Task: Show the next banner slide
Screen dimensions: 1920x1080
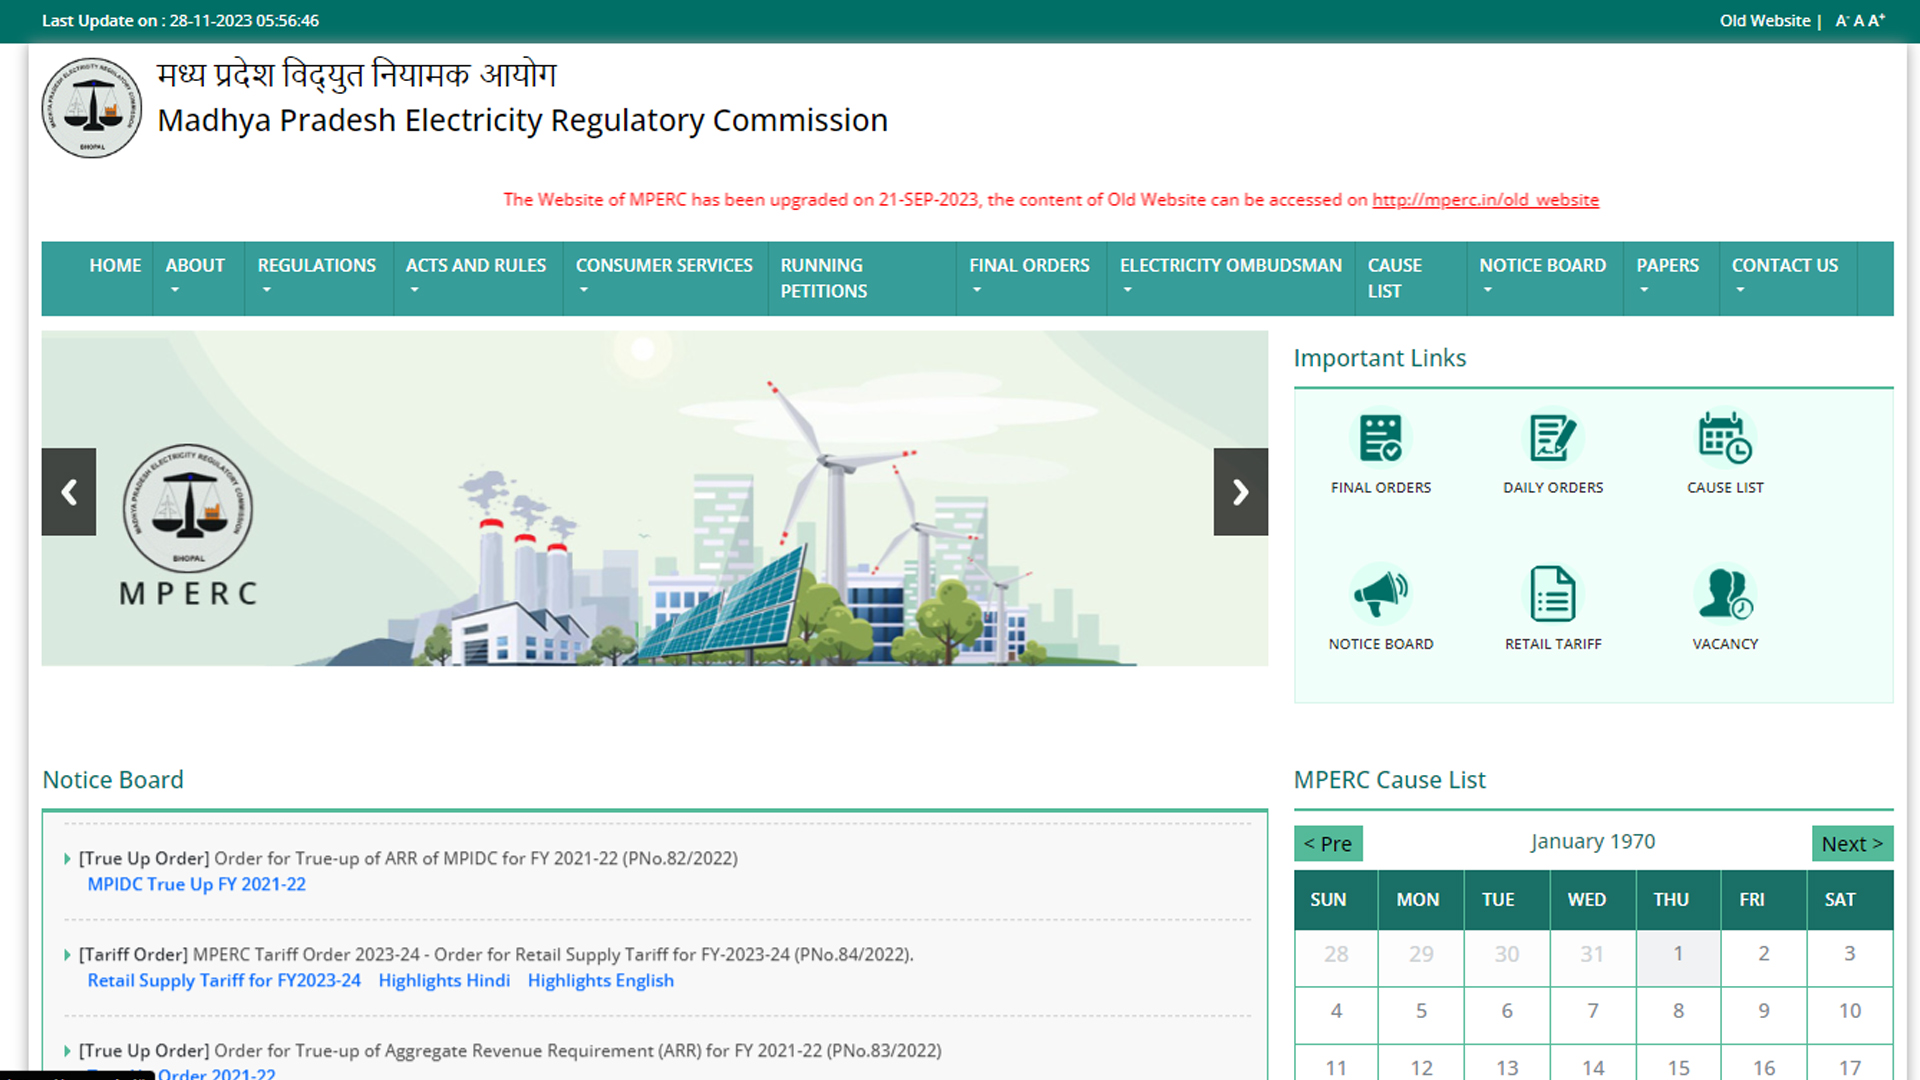Action: [1241, 492]
